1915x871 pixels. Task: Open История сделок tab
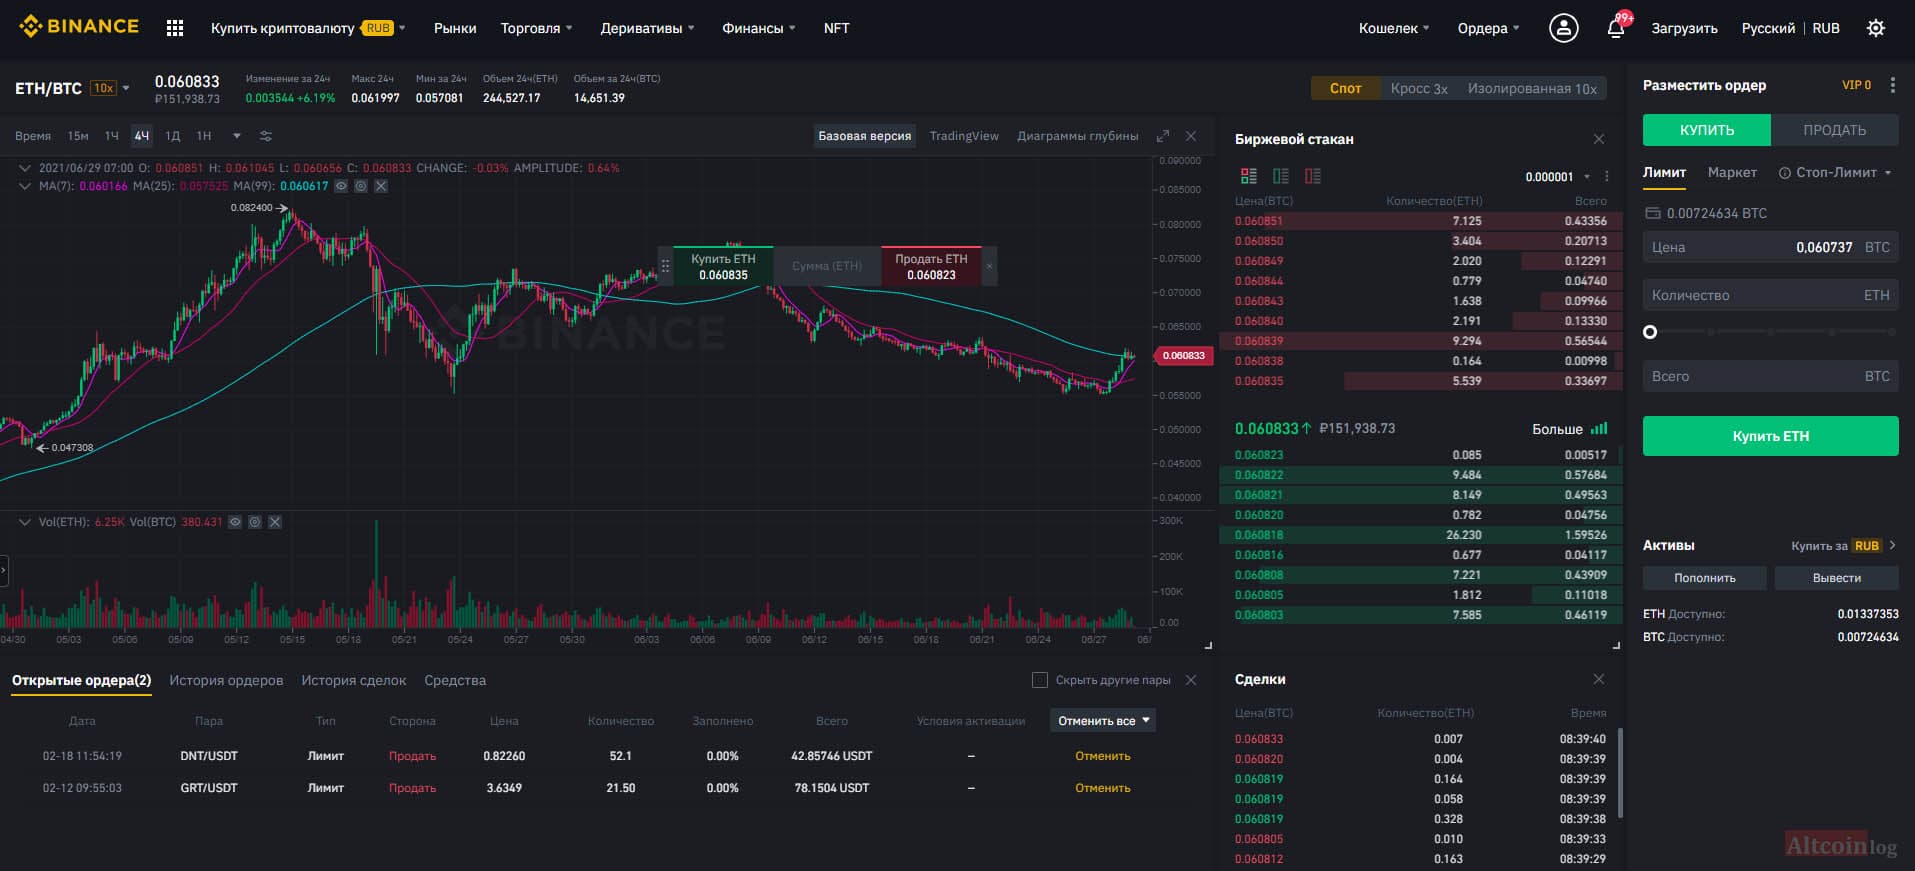point(354,680)
